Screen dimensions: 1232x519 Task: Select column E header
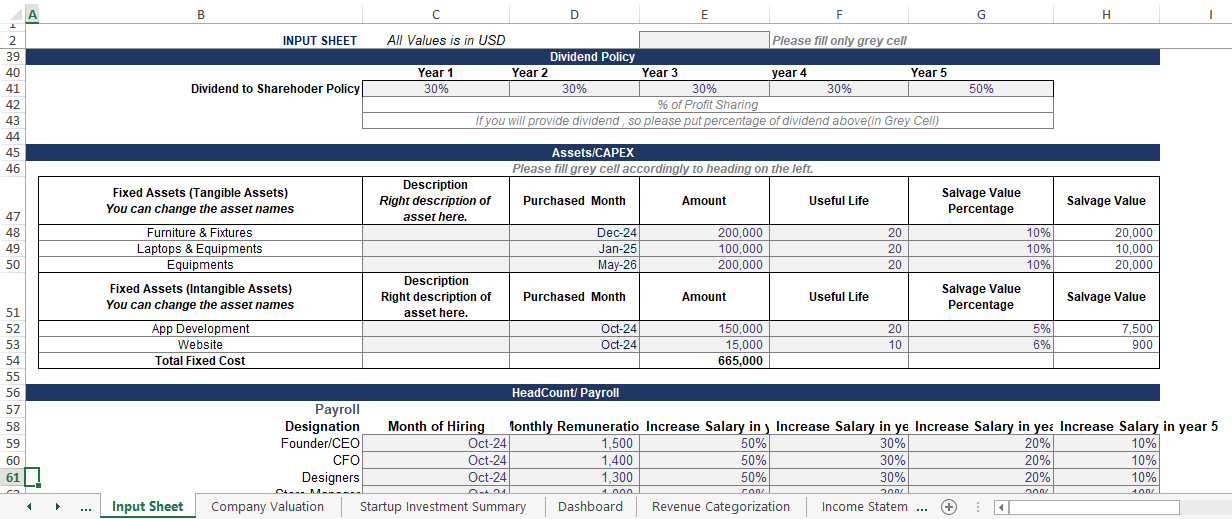[x=704, y=14]
